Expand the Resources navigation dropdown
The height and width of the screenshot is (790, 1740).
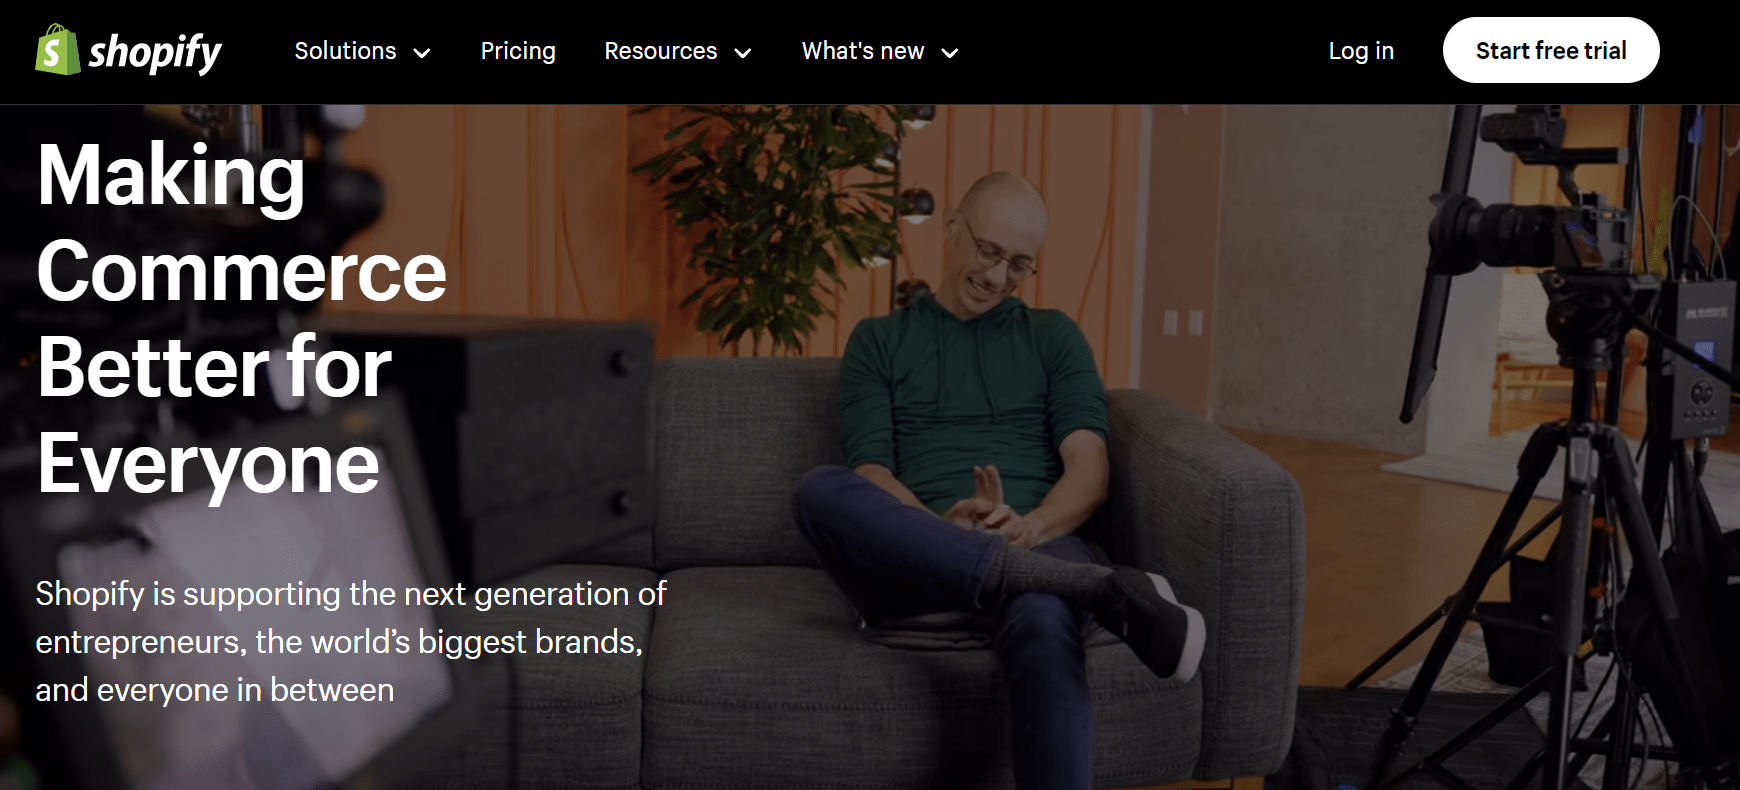tap(660, 50)
